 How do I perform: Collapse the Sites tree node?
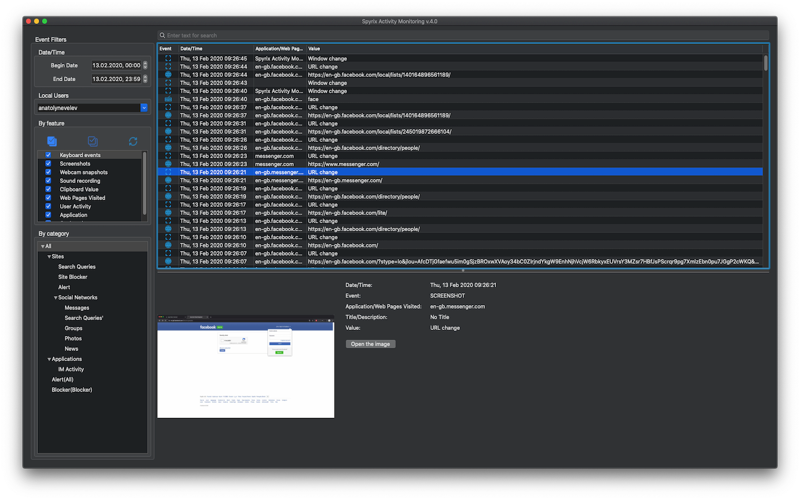pyautogui.click(x=49, y=257)
